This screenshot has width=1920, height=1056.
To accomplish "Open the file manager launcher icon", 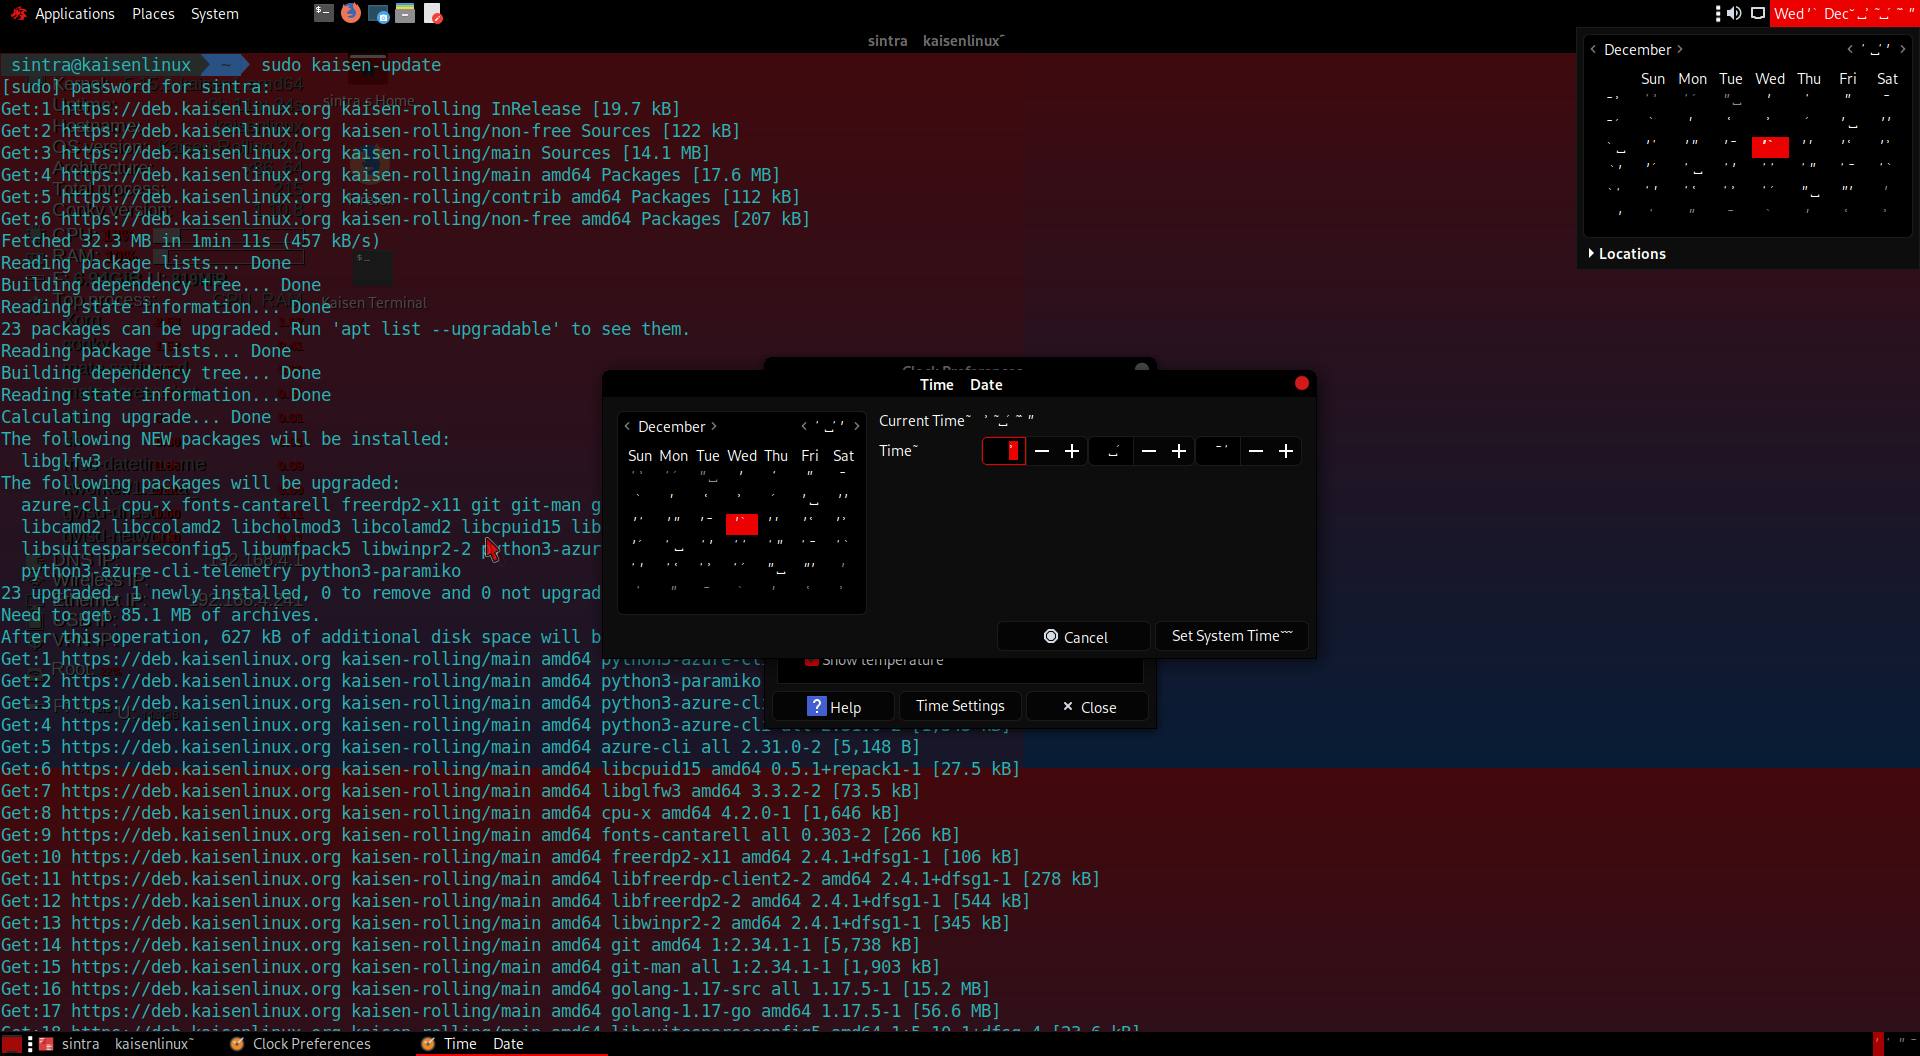I will 405,13.
